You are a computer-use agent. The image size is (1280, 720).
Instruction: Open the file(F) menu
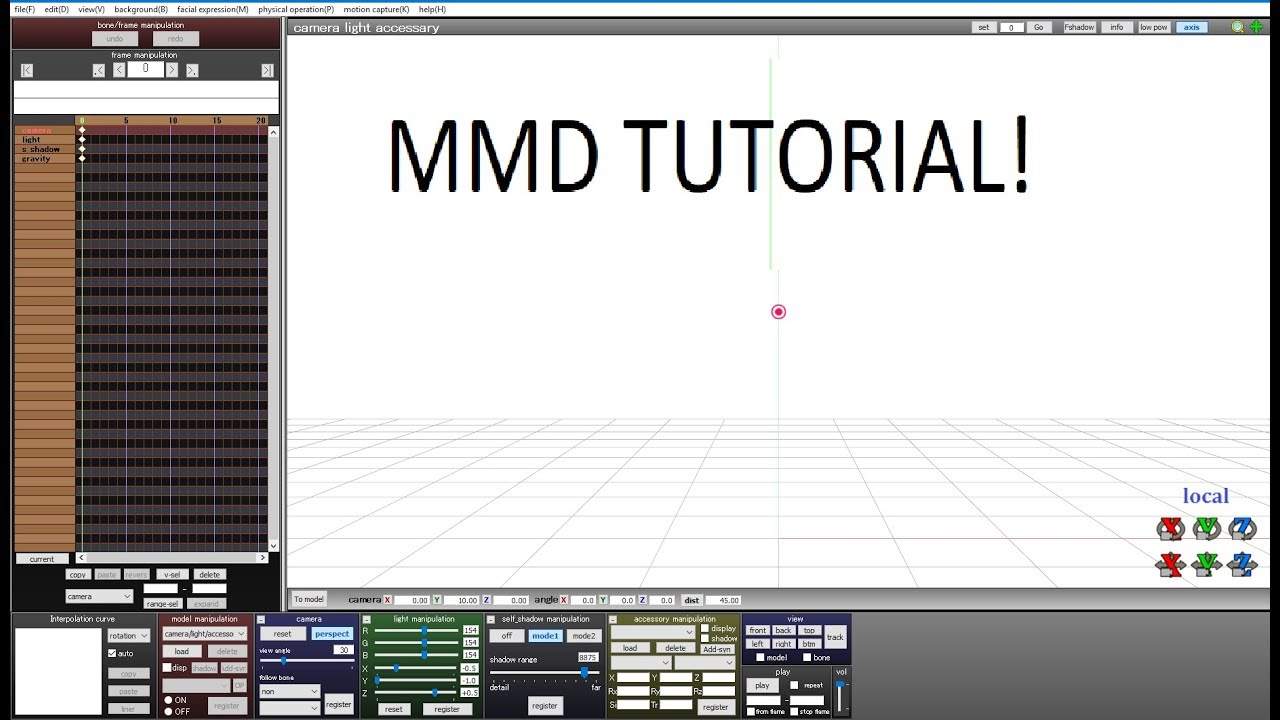pyautogui.click(x=25, y=9)
